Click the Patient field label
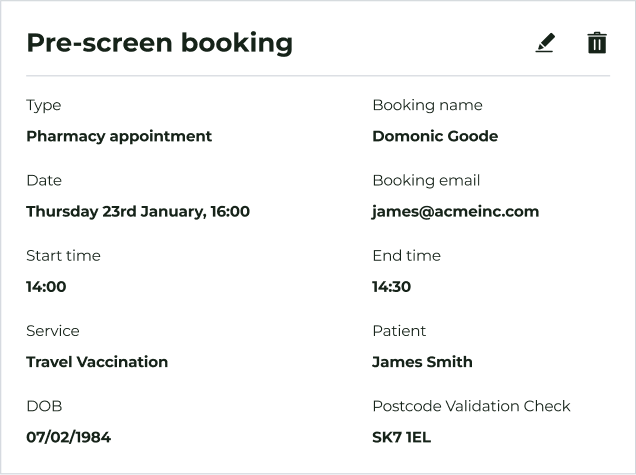Viewport: 636px width, 475px height. (399, 331)
